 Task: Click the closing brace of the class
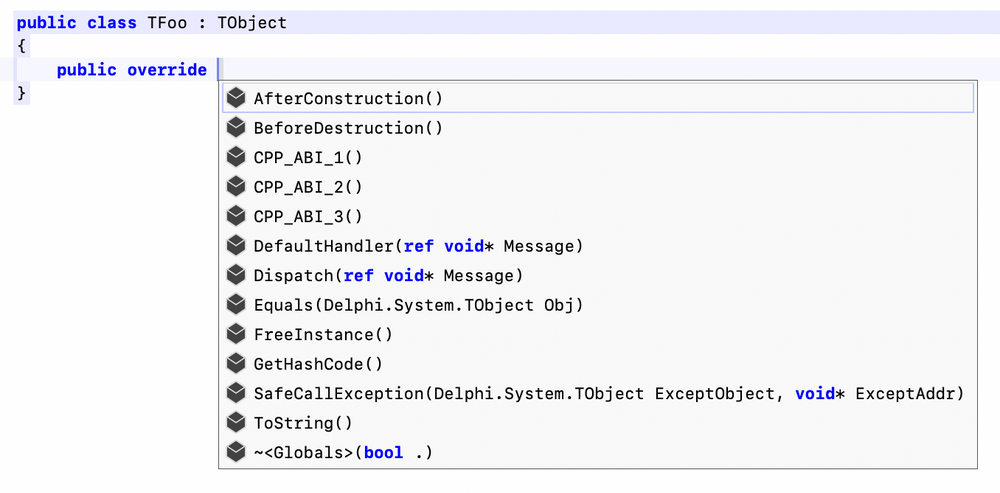(x=22, y=93)
